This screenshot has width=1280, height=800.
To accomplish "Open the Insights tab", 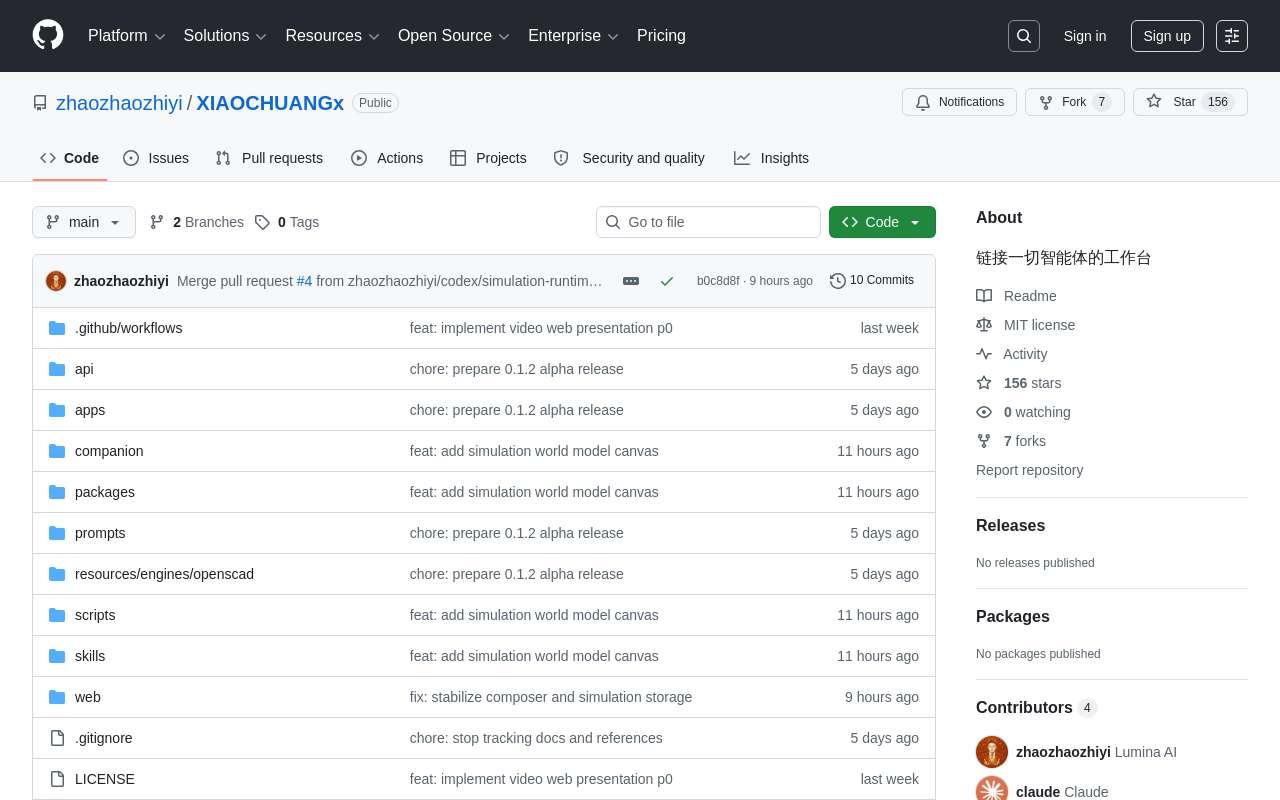I will tap(771, 158).
